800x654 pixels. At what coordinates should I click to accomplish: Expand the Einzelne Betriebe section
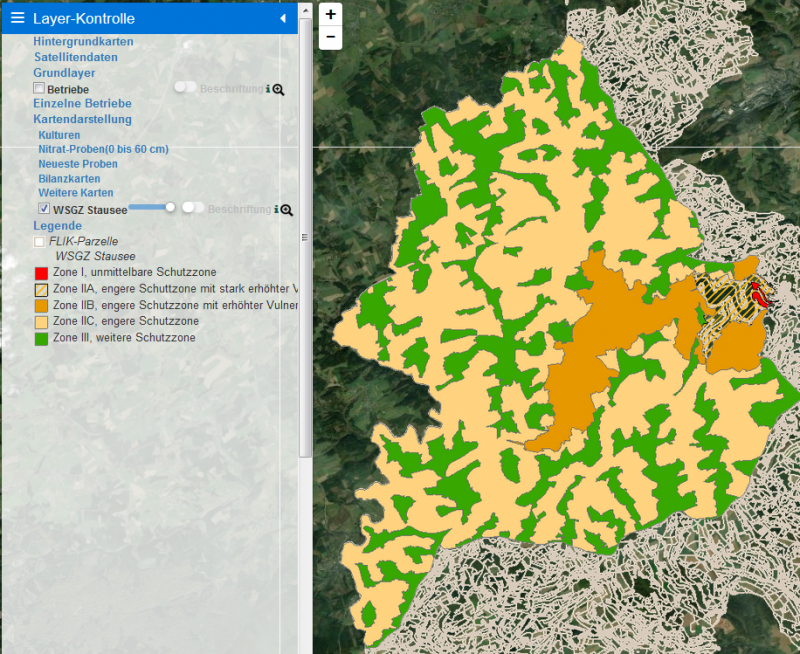(x=82, y=103)
